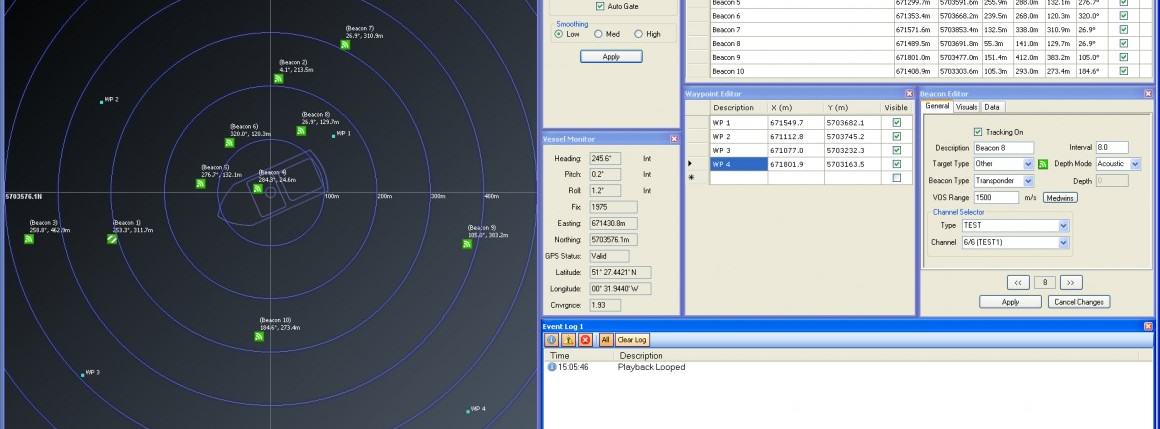
Task: Click the green target type icon in Beacon Editor
Action: tap(1043, 164)
